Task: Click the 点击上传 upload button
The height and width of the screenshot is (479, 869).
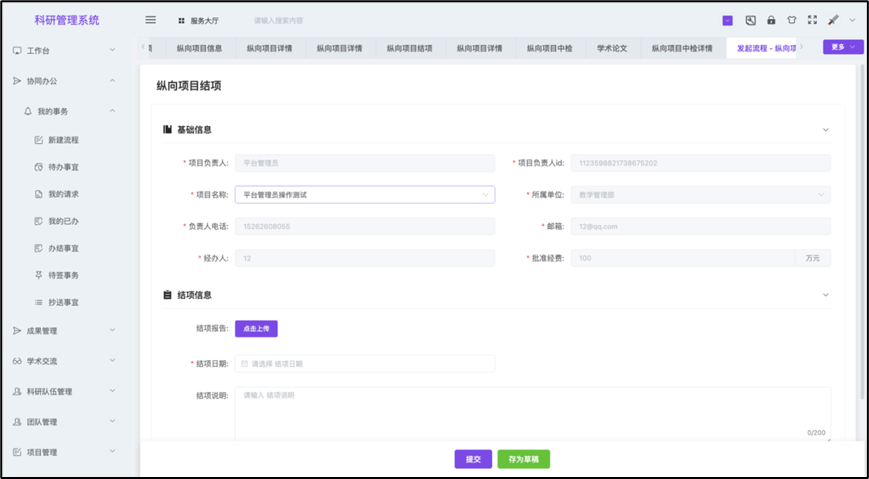Action: coord(256,328)
